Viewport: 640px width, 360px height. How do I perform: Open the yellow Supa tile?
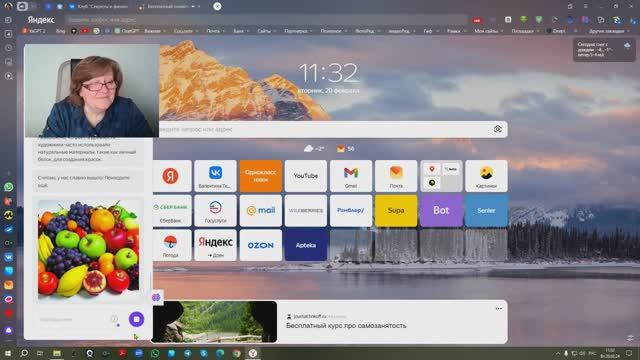click(x=396, y=211)
